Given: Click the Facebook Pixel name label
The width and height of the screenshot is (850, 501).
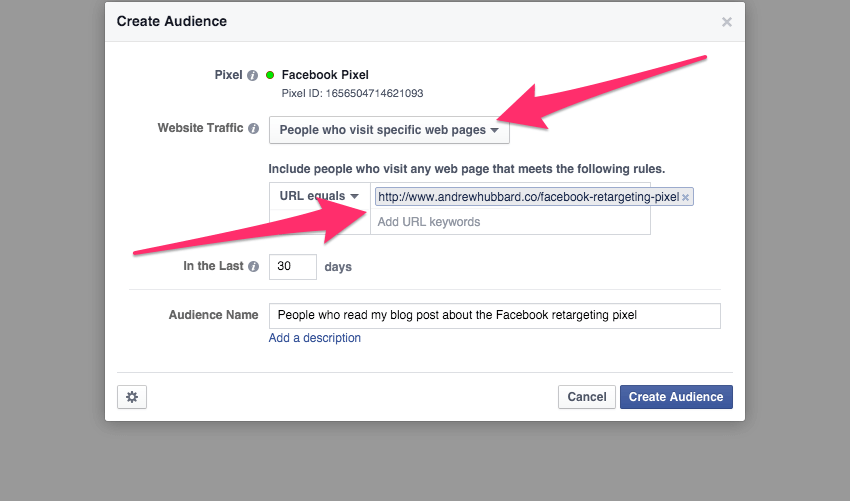Looking at the screenshot, I should click(325, 75).
